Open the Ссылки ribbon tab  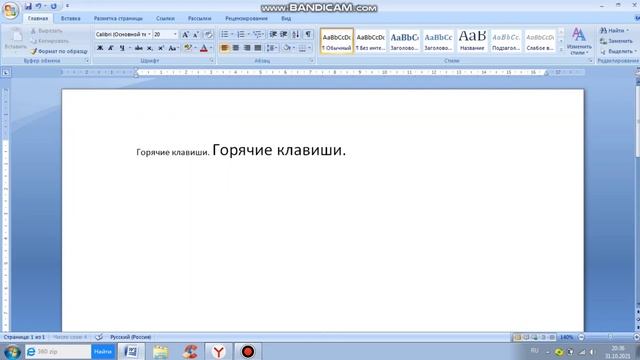click(x=165, y=19)
